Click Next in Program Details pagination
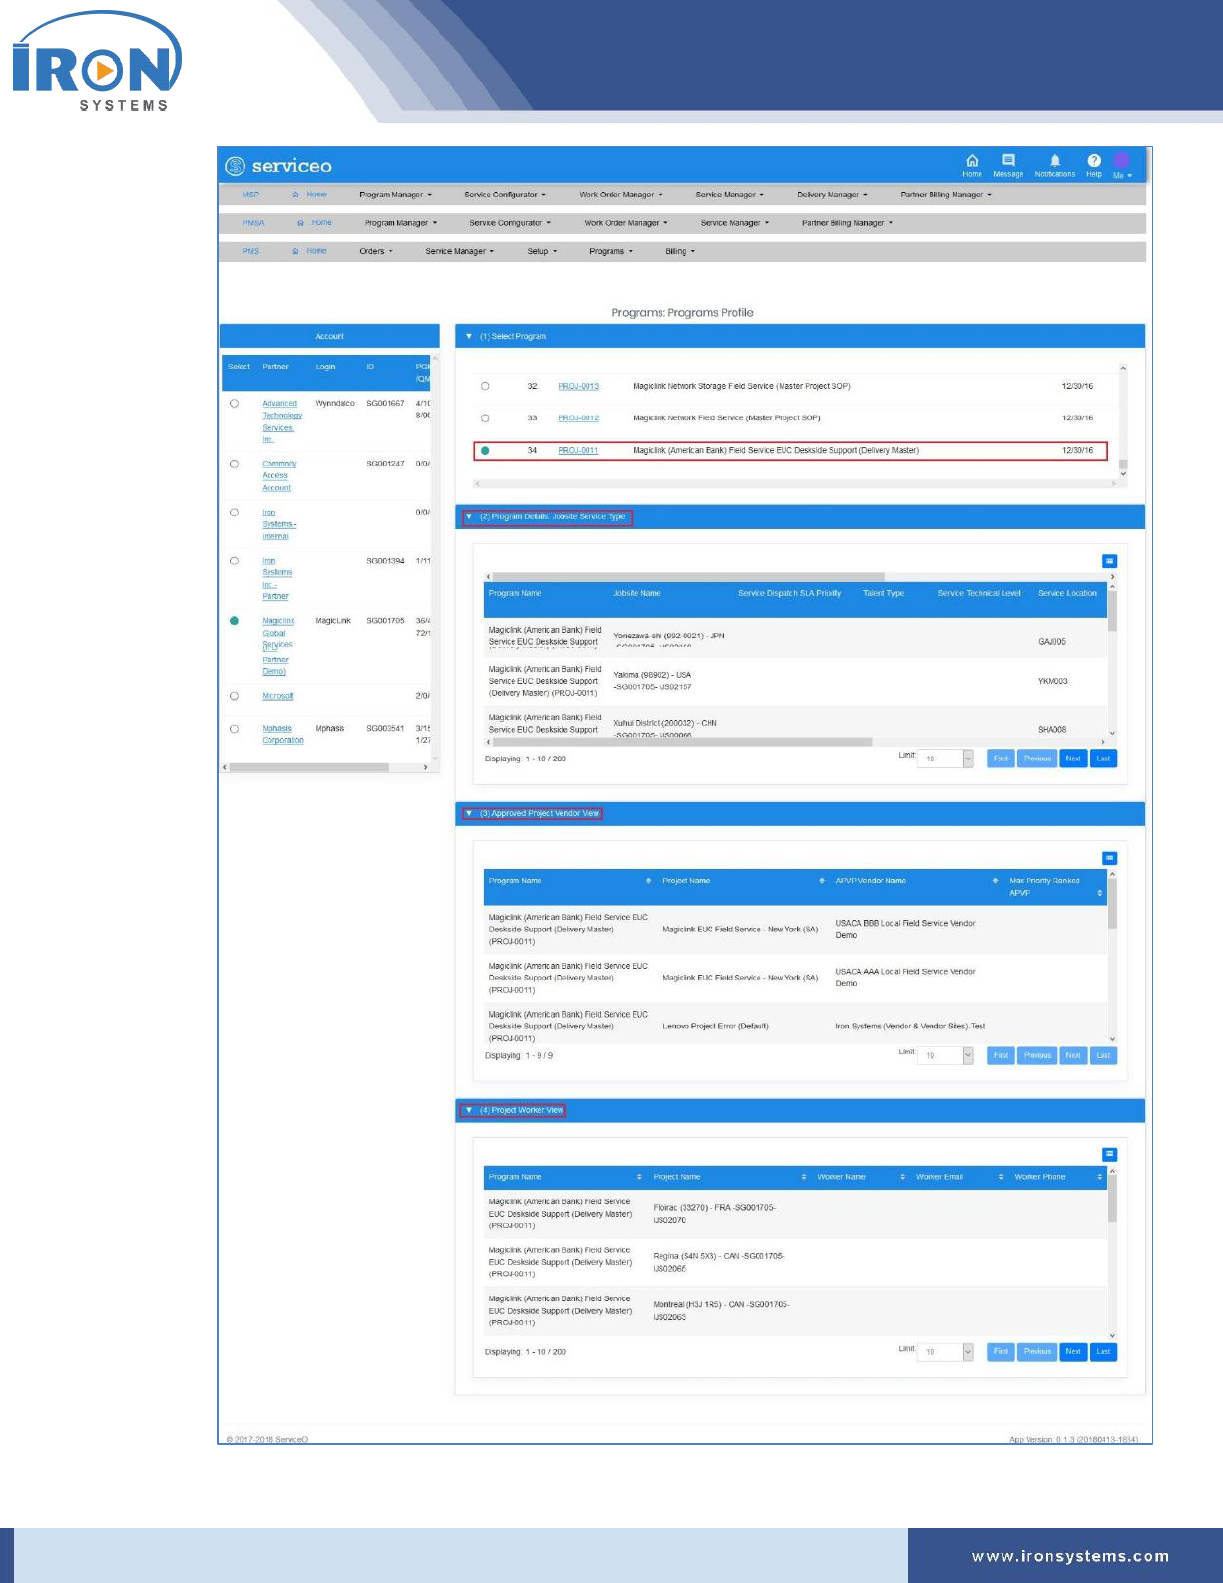1223x1583 pixels. coord(1073,759)
